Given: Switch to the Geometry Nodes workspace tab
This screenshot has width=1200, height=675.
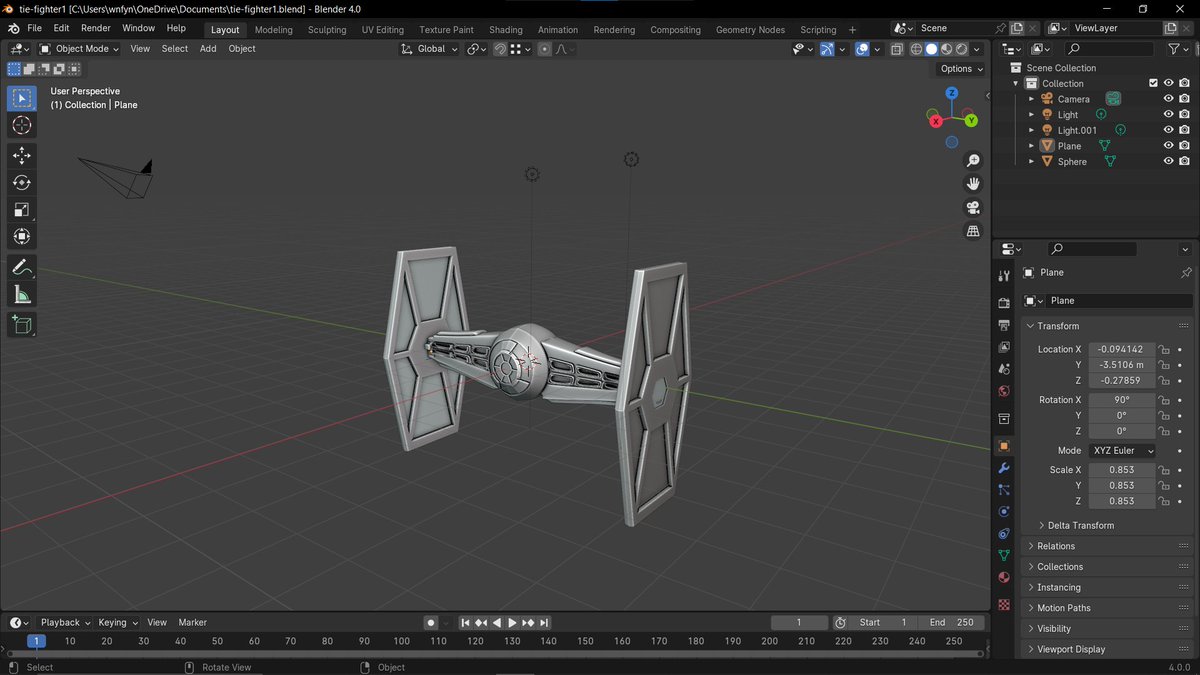Looking at the screenshot, I should (x=750, y=29).
